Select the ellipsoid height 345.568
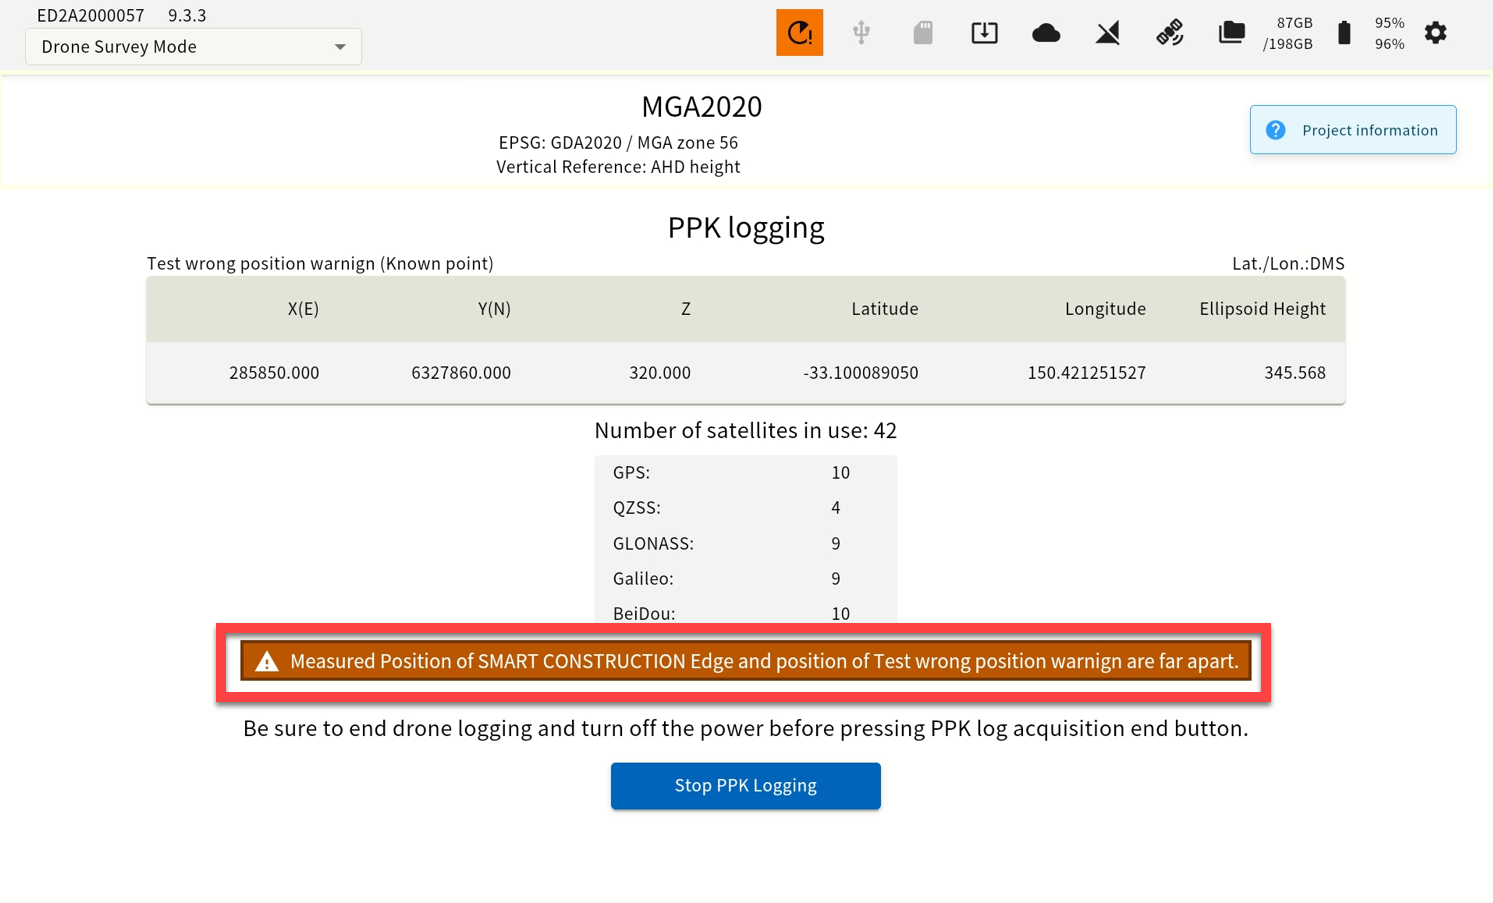Viewport: 1493px width, 903px height. tap(1295, 373)
